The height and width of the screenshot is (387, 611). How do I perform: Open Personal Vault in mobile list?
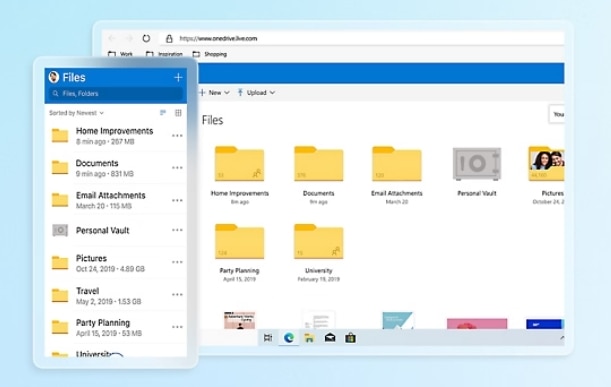pos(116,230)
